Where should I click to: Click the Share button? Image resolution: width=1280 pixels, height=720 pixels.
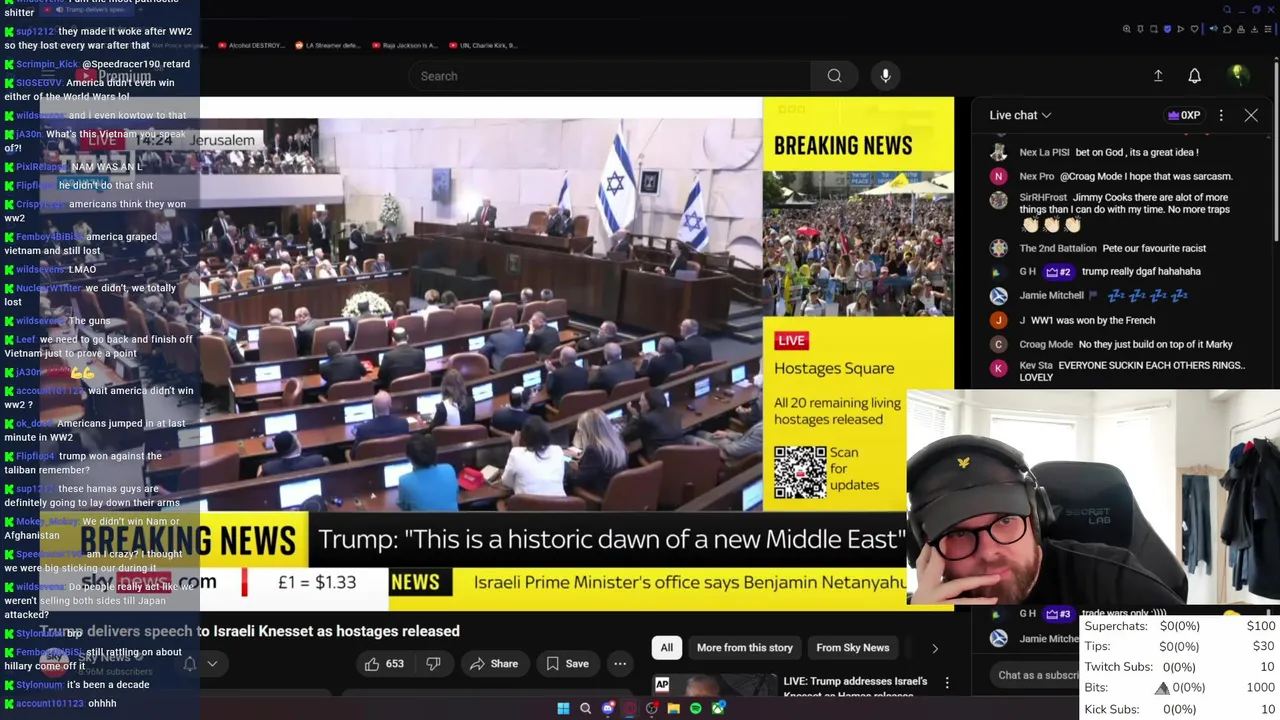click(494, 664)
